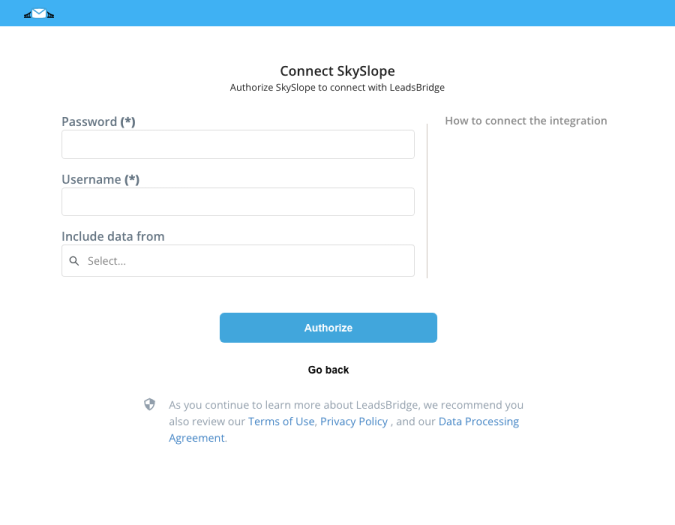Click the Authorize button
Viewport: 675px width, 525px height.
click(328, 328)
